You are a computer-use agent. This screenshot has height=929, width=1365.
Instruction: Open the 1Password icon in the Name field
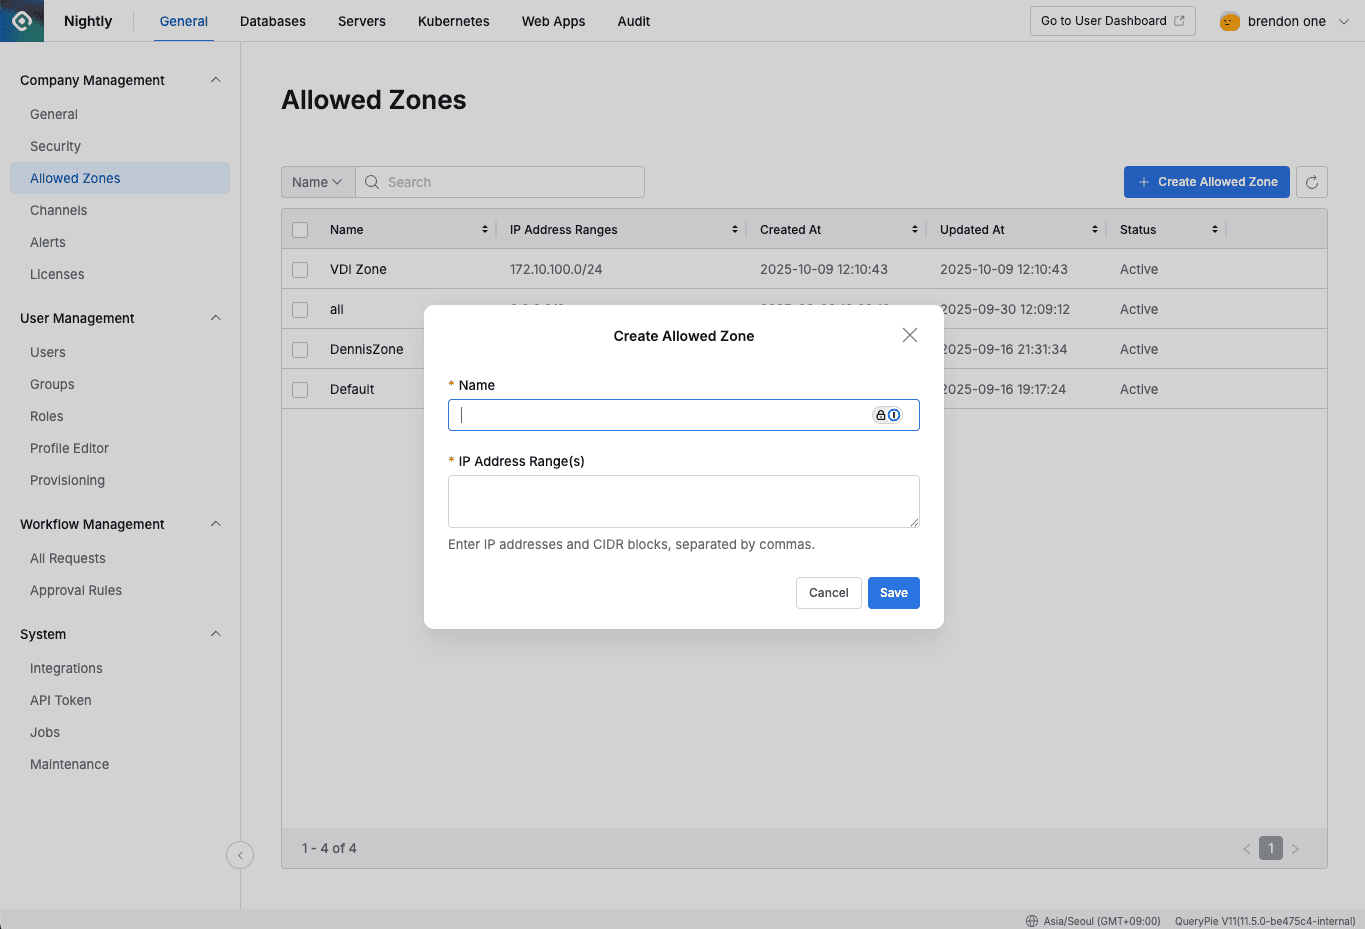point(893,414)
